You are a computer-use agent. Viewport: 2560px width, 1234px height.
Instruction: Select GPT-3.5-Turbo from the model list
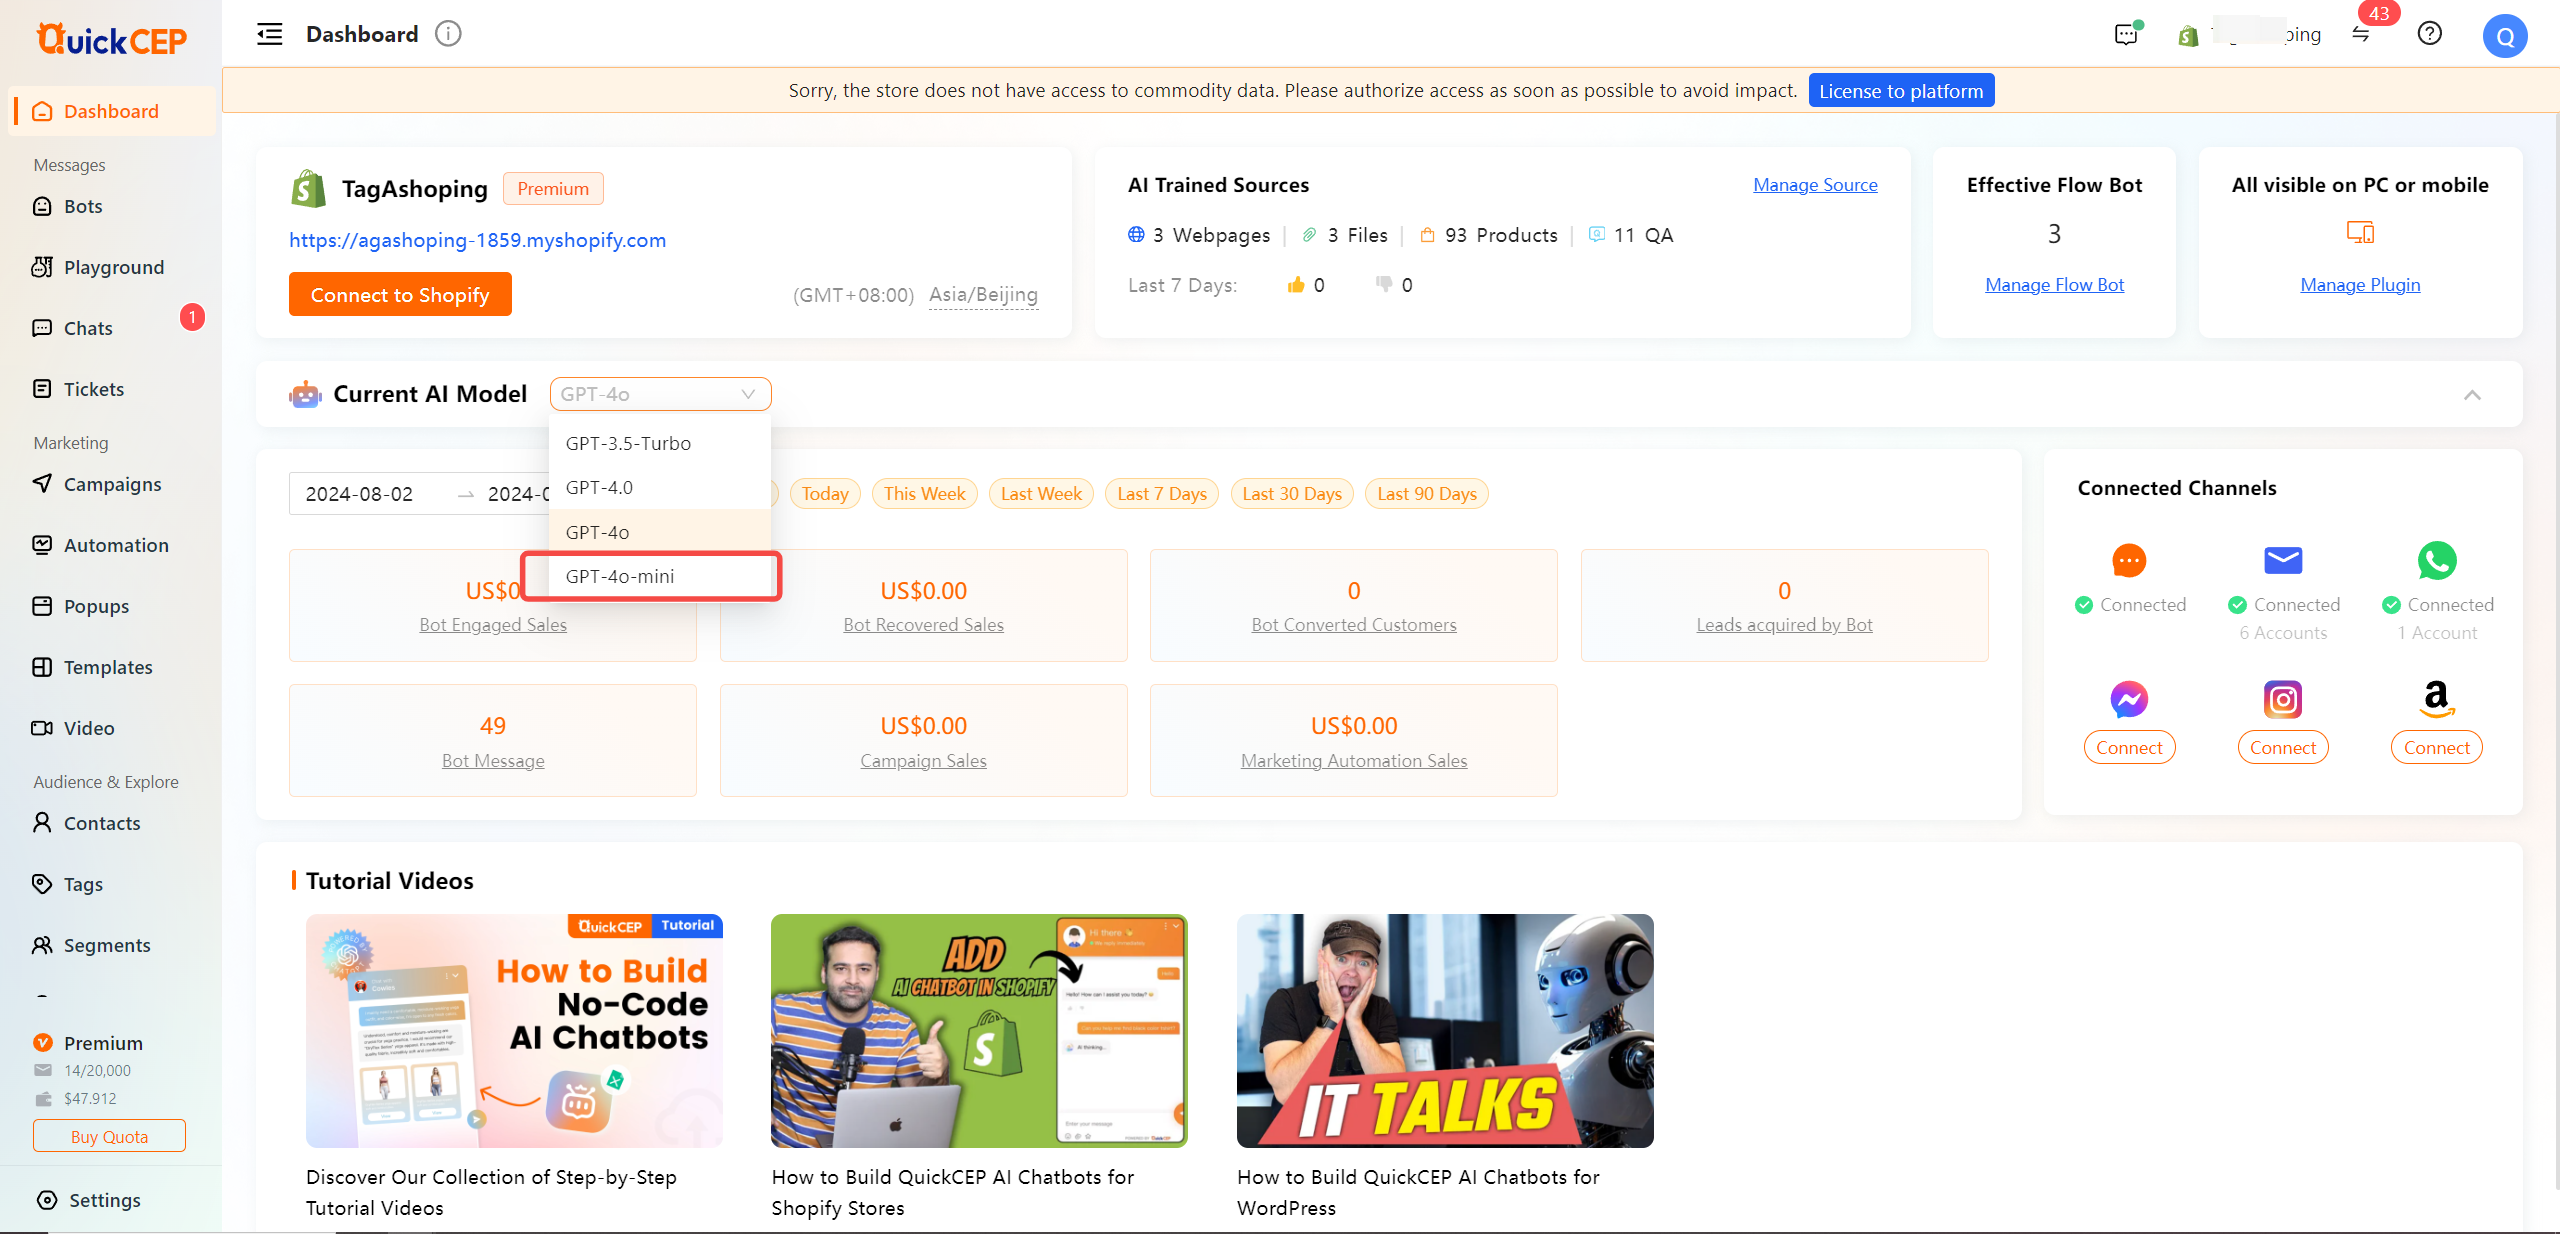660,443
